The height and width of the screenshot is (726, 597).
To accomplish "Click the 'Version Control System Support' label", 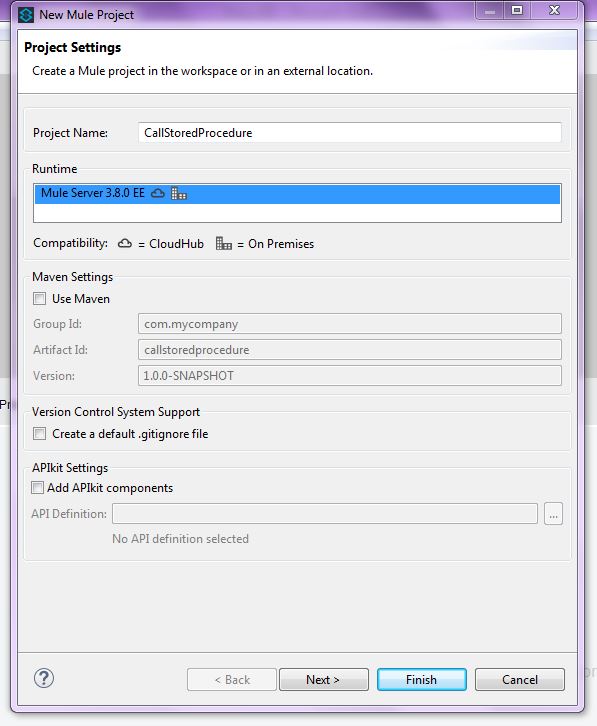I will pos(116,412).
